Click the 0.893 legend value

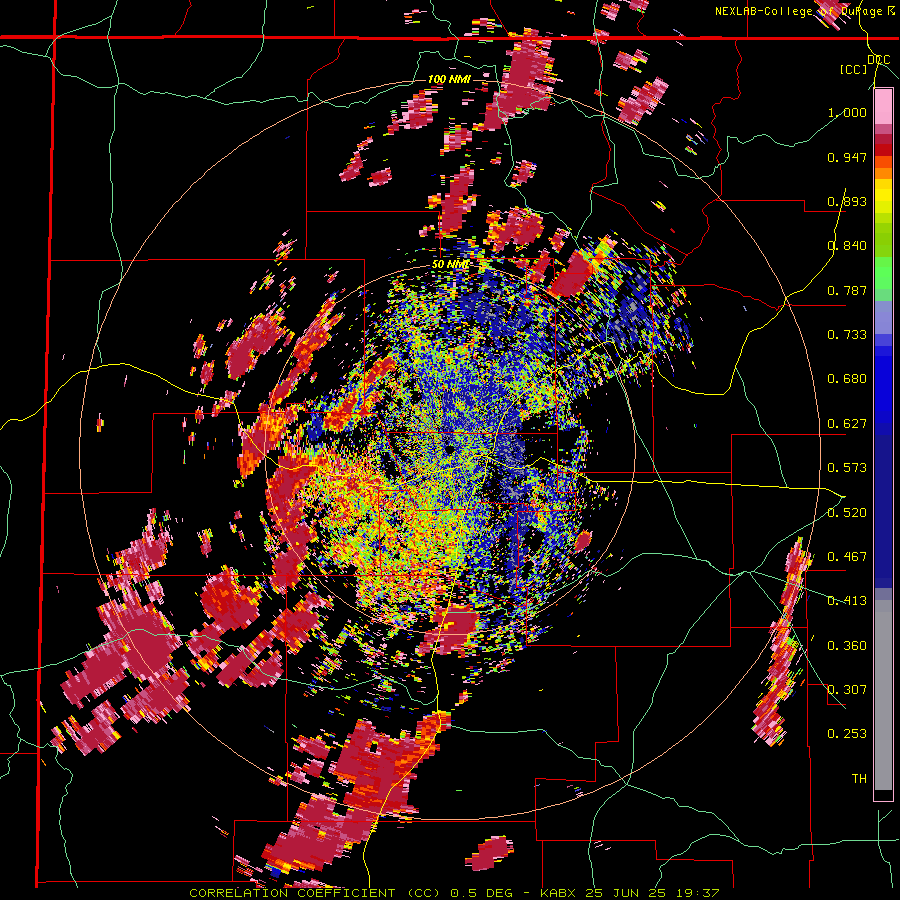point(847,201)
